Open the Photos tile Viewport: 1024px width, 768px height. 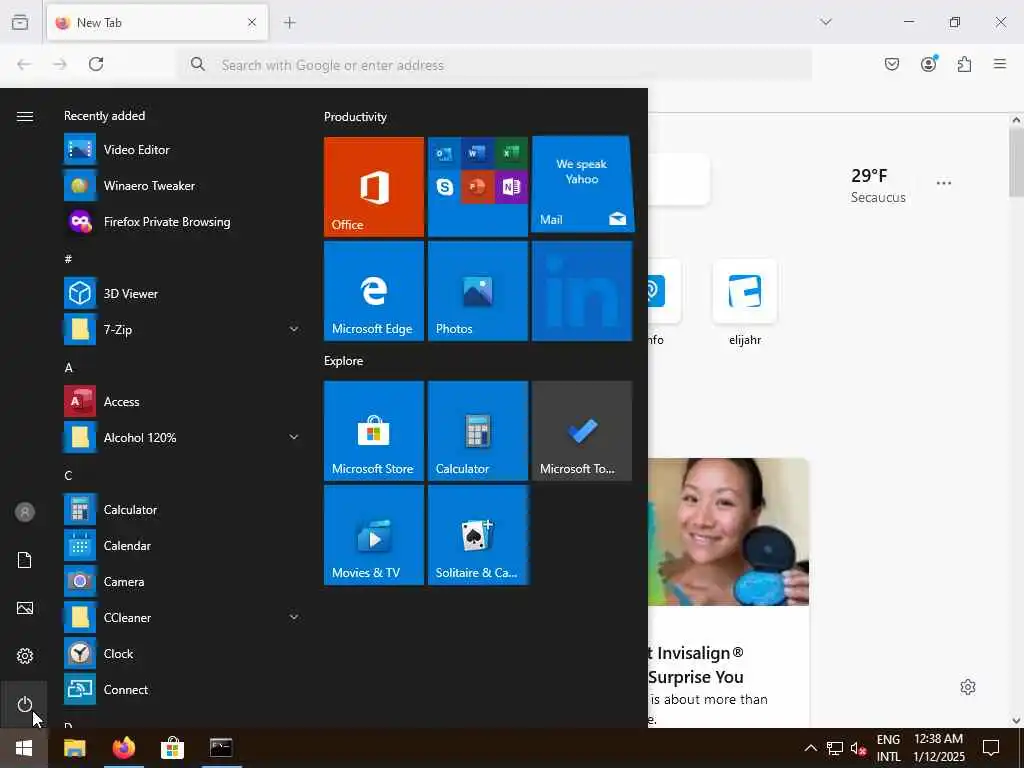click(477, 291)
